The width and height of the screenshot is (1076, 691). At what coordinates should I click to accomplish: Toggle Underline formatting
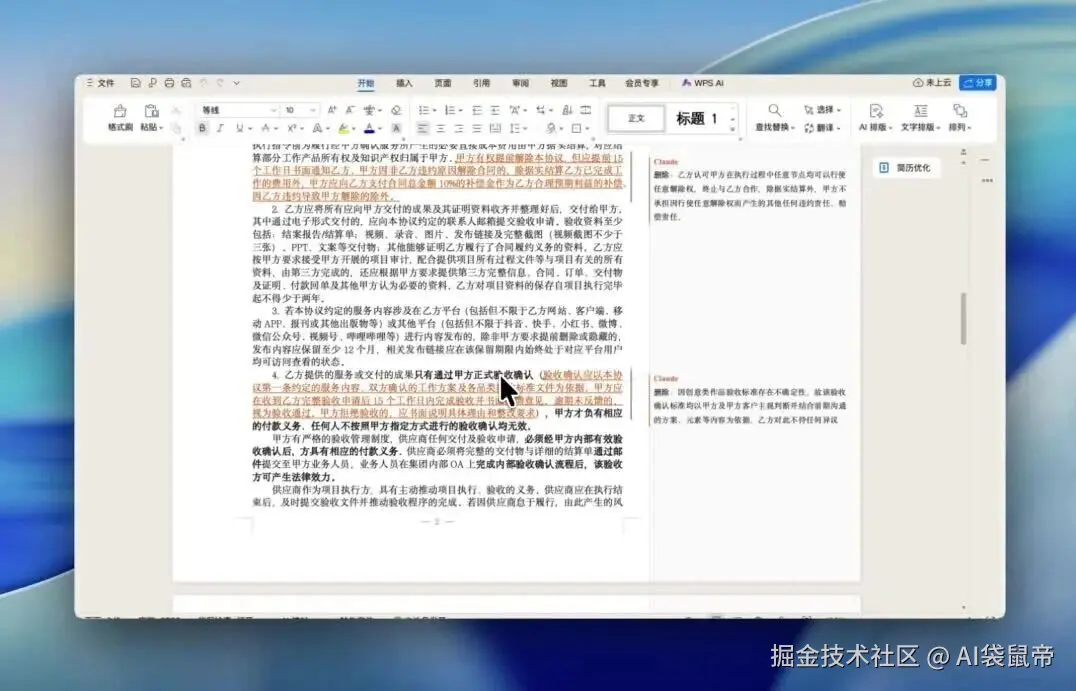click(x=239, y=128)
